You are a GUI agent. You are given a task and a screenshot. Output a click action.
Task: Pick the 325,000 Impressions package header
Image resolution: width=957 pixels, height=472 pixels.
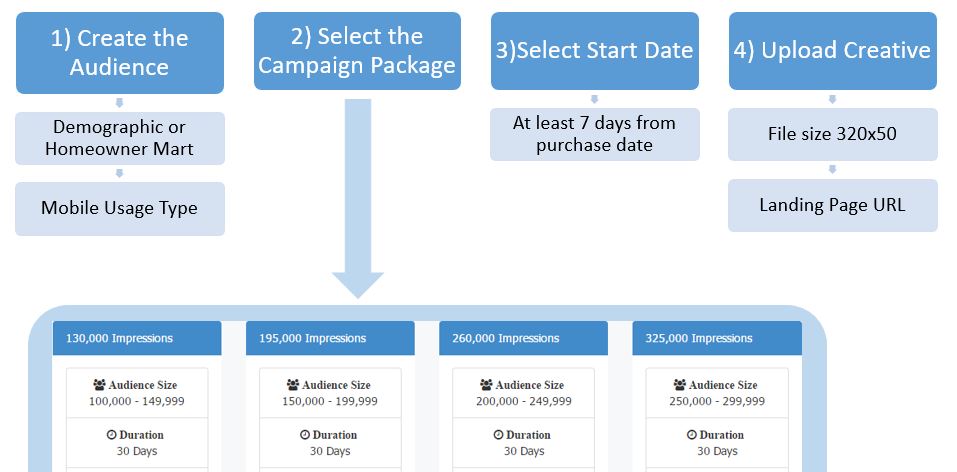717,338
